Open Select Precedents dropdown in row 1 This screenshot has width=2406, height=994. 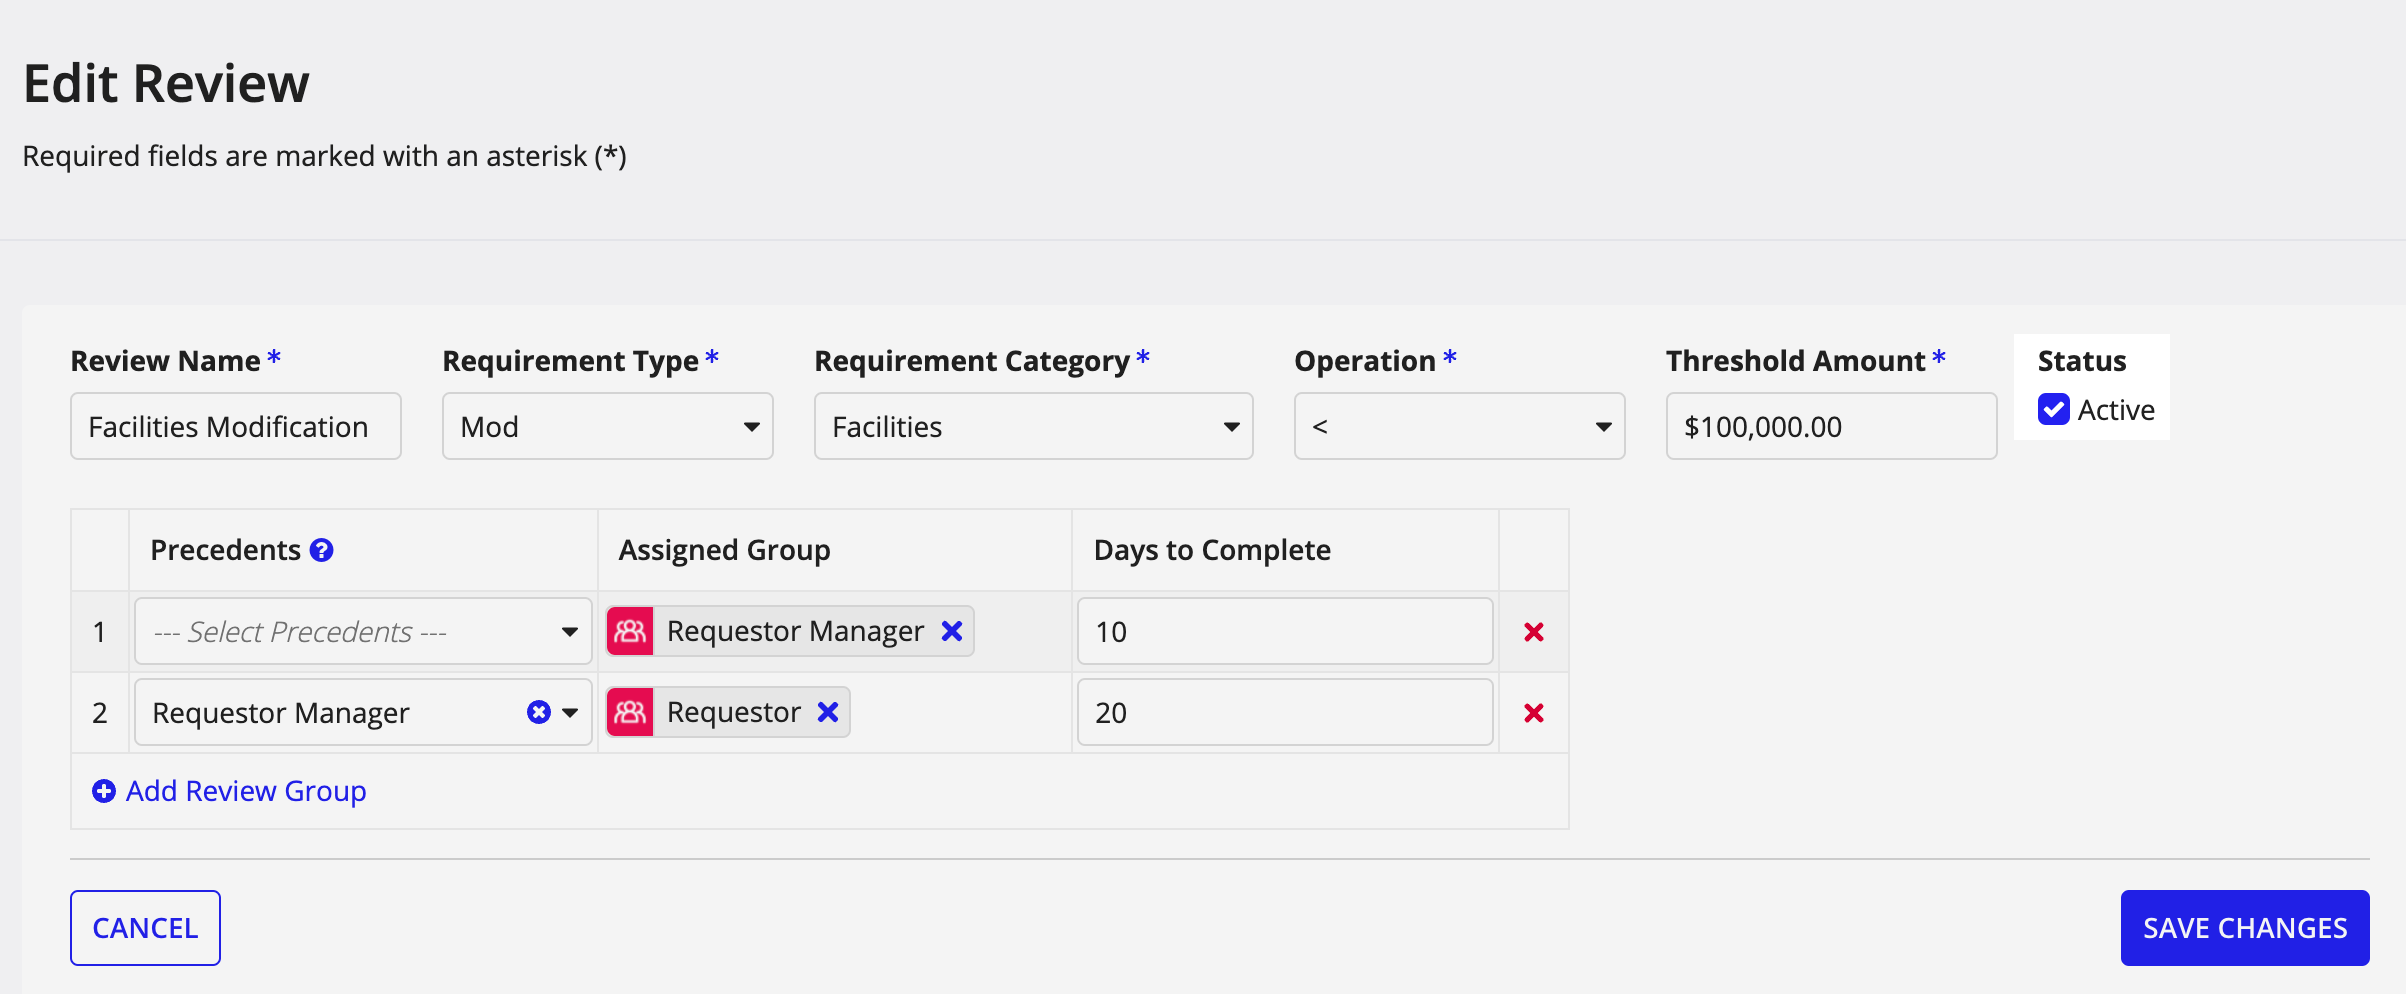click(x=363, y=631)
